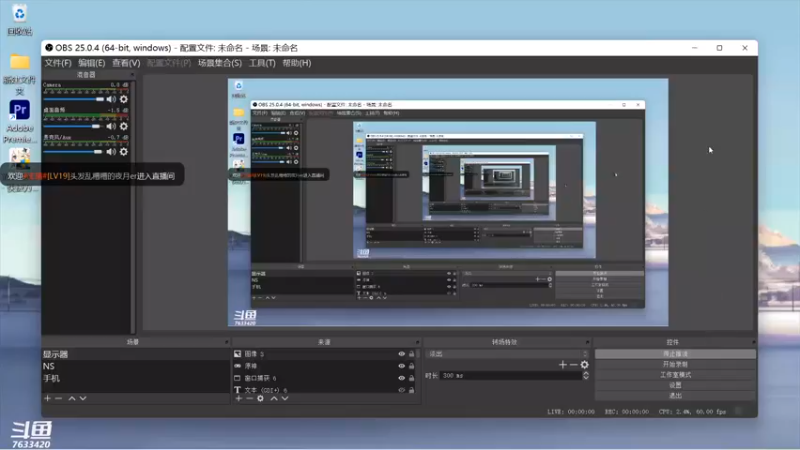This screenshot has width=800, height=450.
Task: Toggle lock for 窗口捕获 6 source
Action: pos(411,378)
